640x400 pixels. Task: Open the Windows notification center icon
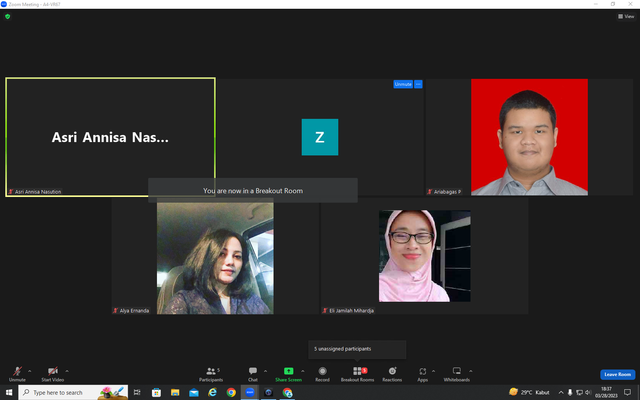click(627, 392)
